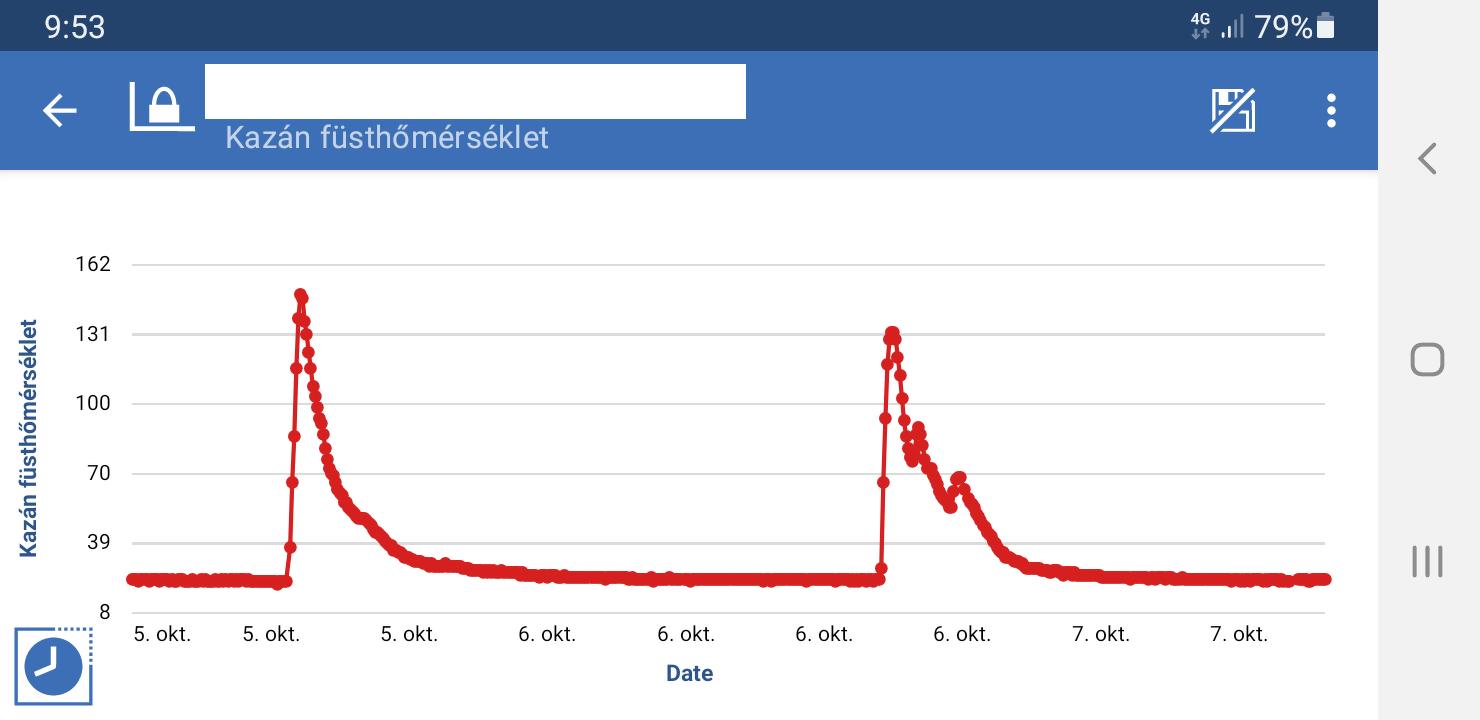Click the "Date" x-axis label
Screen dimensions: 1480x720
(x=689, y=673)
